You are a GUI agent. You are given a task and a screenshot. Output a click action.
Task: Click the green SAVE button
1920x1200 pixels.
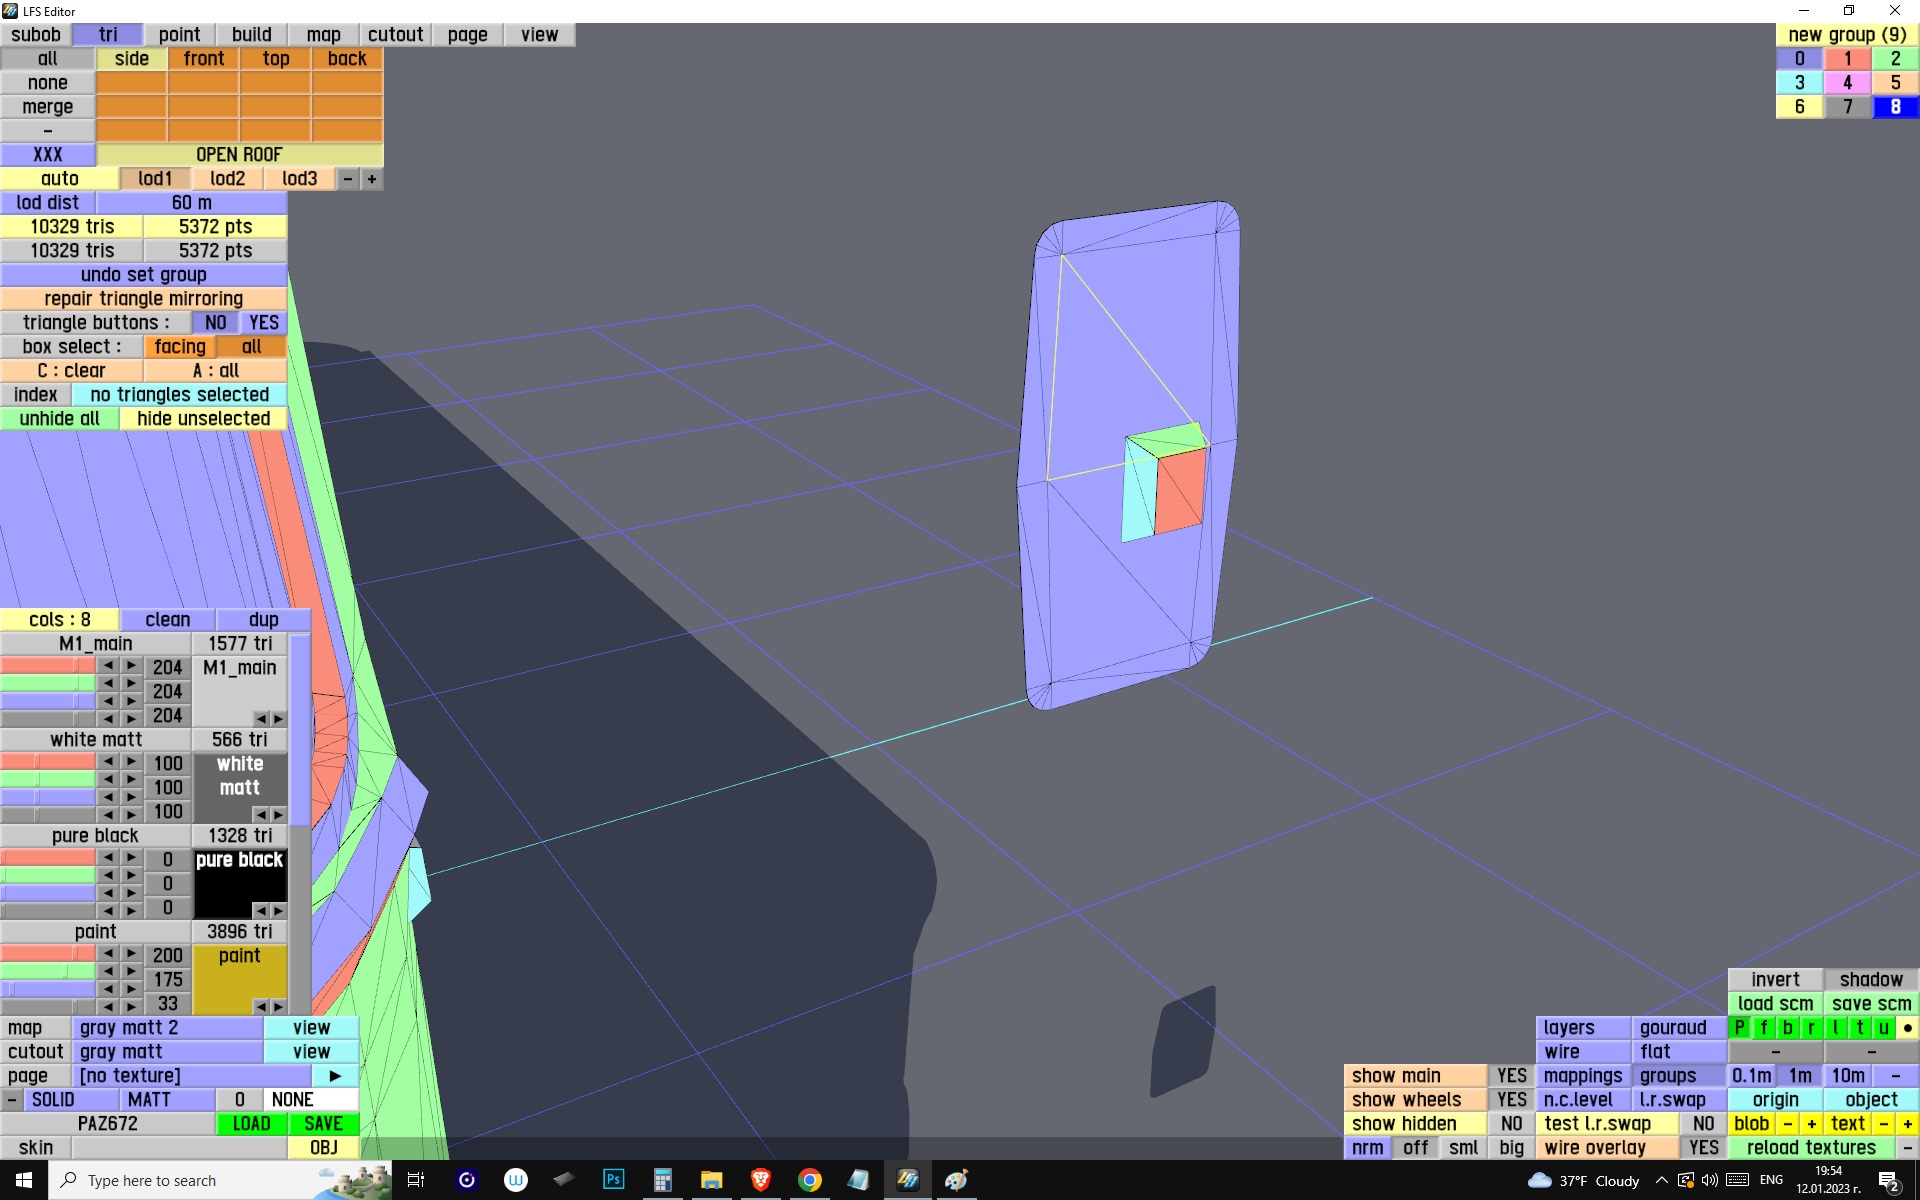coord(323,1123)
